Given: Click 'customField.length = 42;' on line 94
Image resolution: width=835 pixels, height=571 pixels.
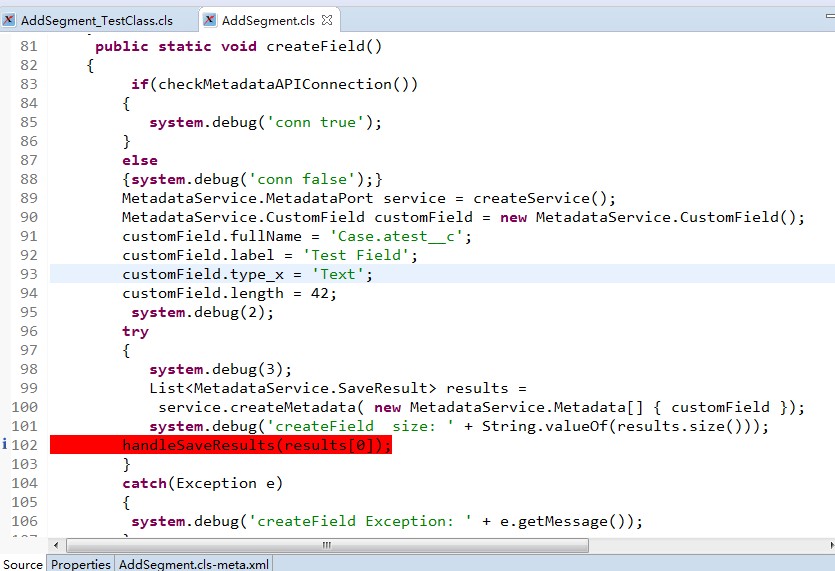Looking at the screenshot, I should pyautogui.click(x=230, y=293).
